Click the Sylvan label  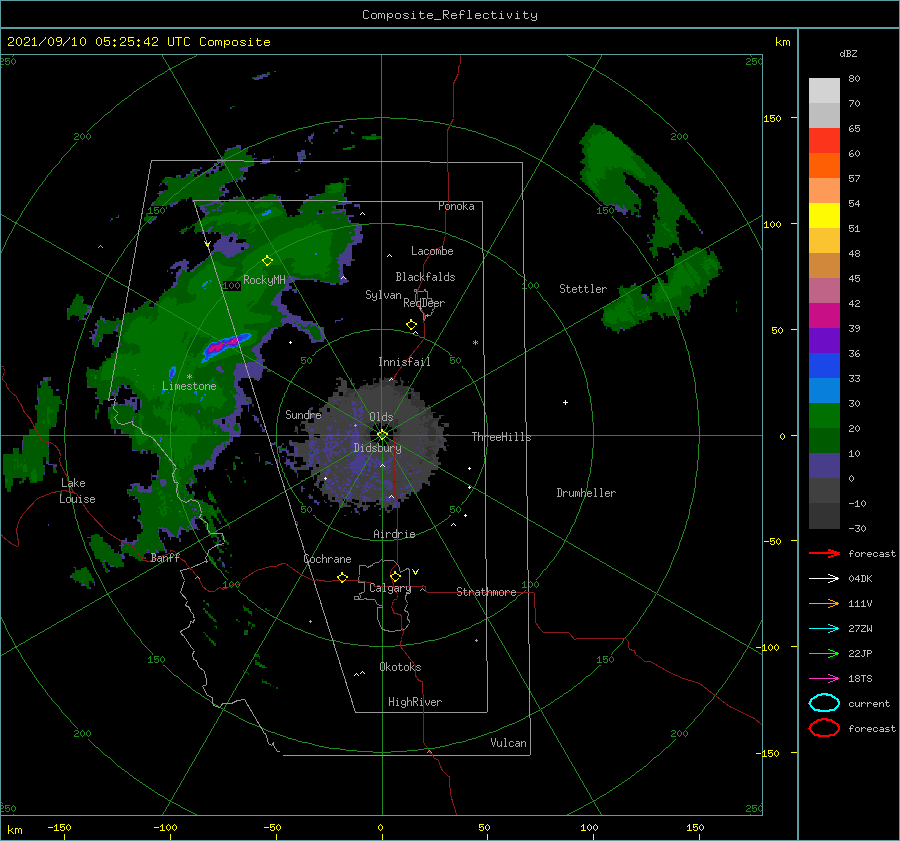[x=383, y=295]
